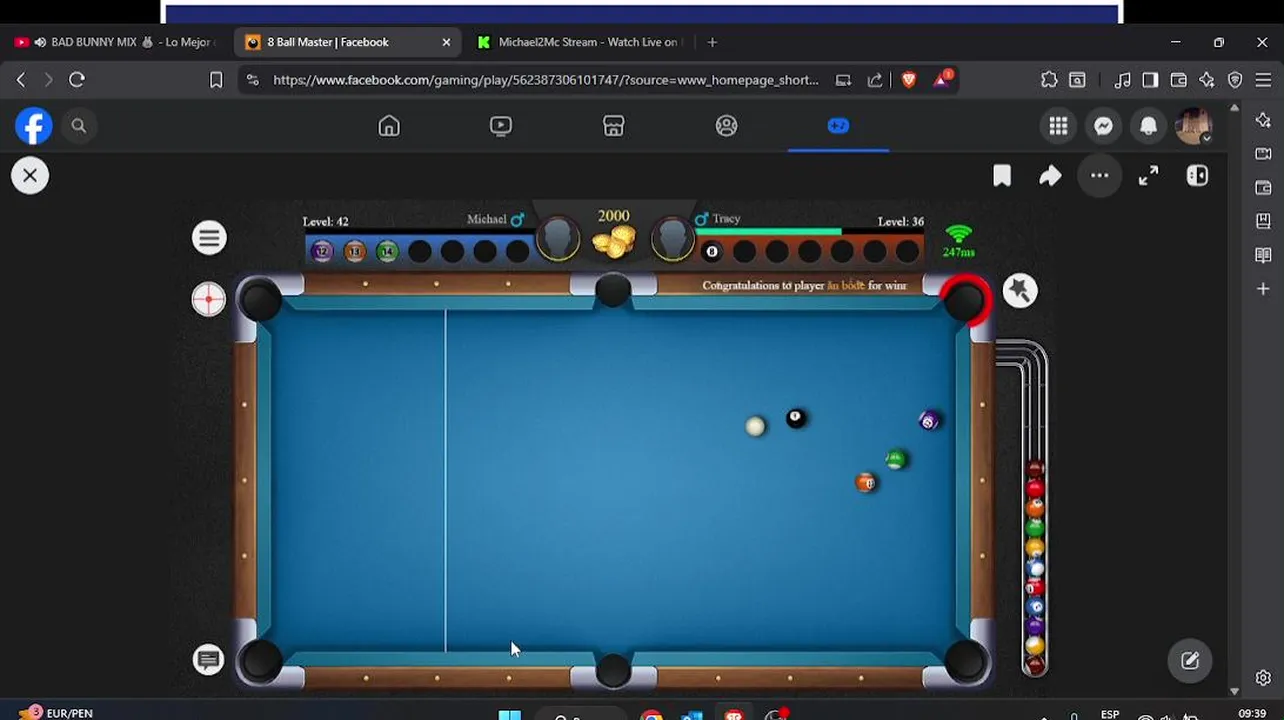Open Facebook search
This screenshot has height=720, width=1284.
pyautogui.click(x=79, y=126)
